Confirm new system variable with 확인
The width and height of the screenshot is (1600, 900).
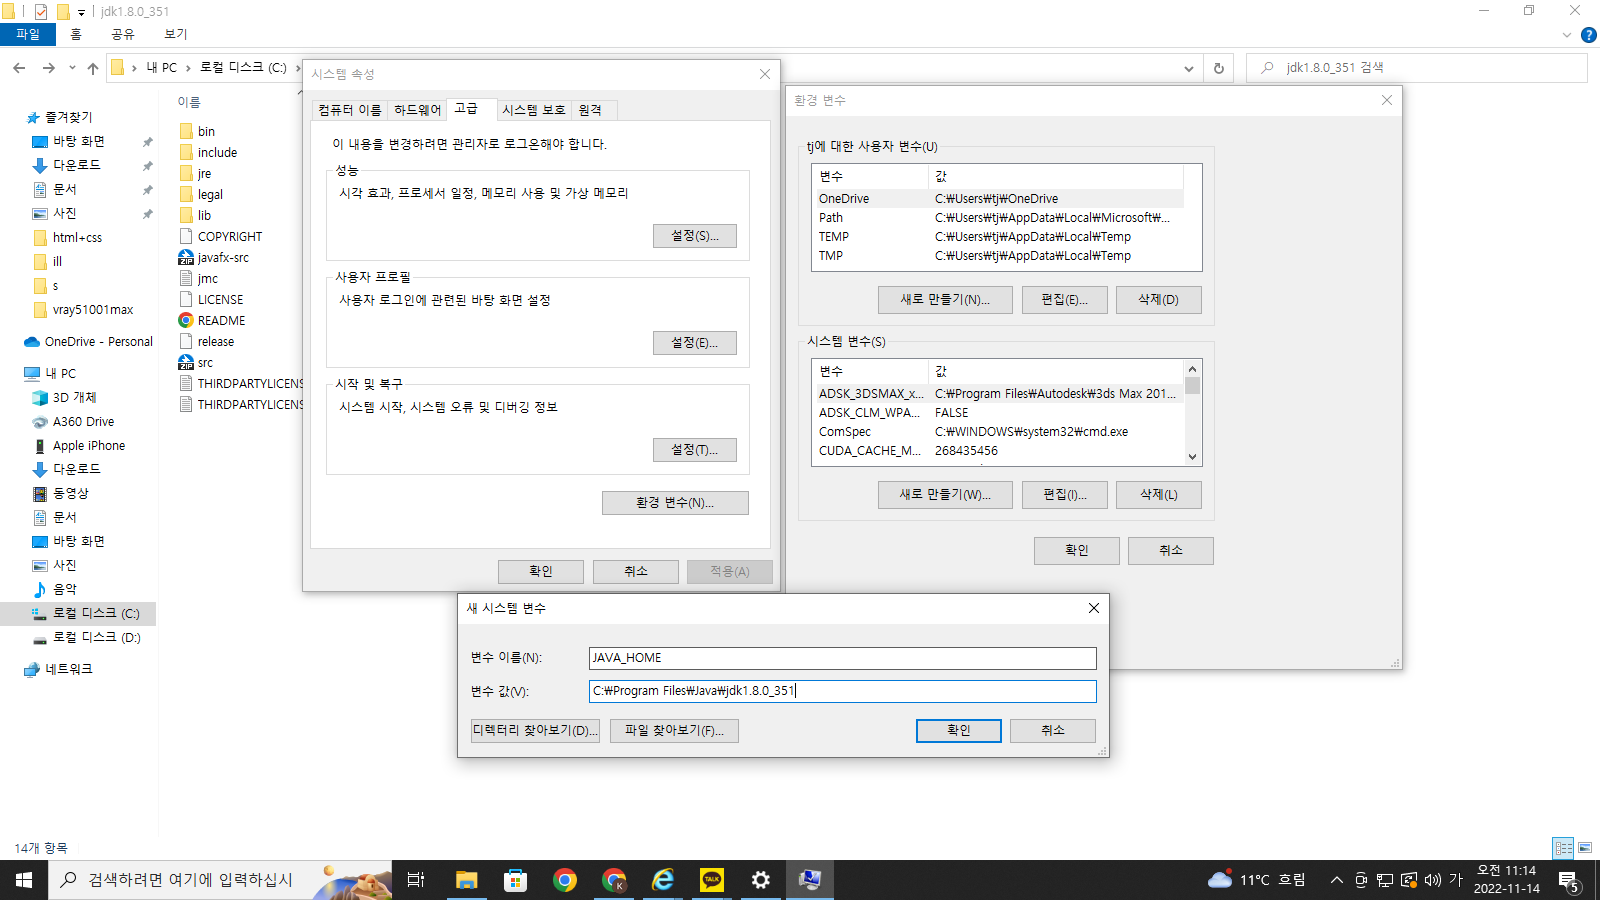pyautogui.click(x=959, y=731)
